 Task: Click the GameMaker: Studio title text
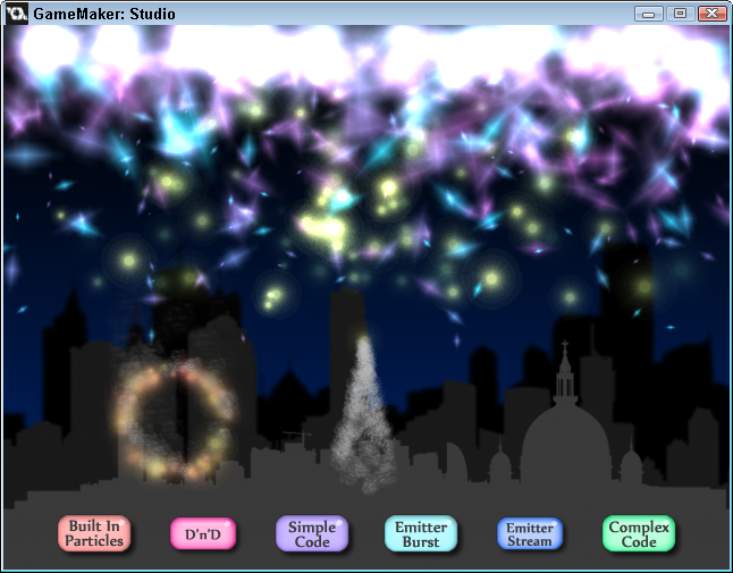(104, 14)
